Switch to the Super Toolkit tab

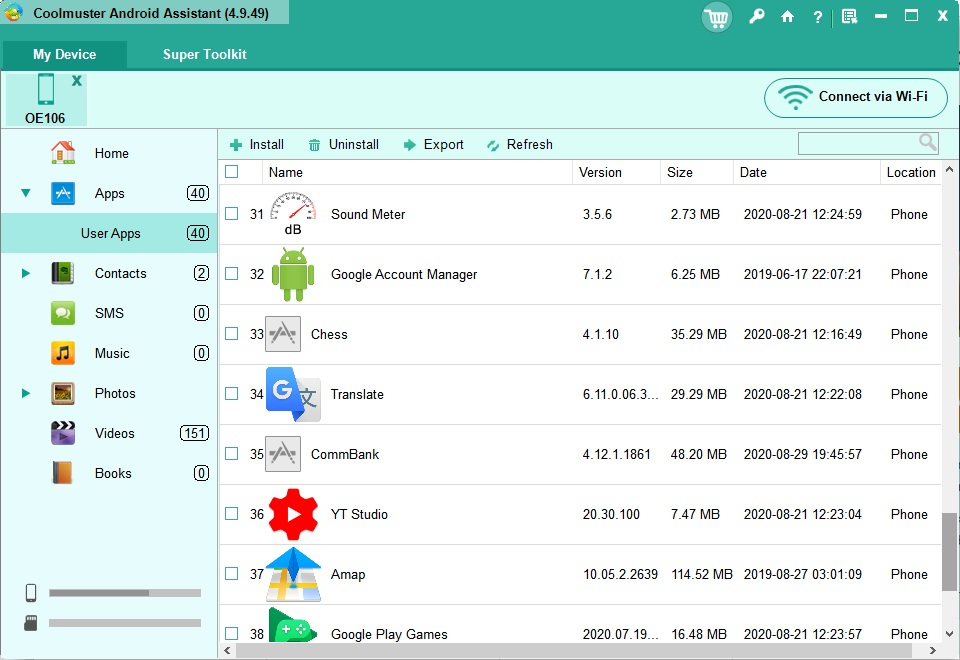pyautogui.click(x=204, y=54)
